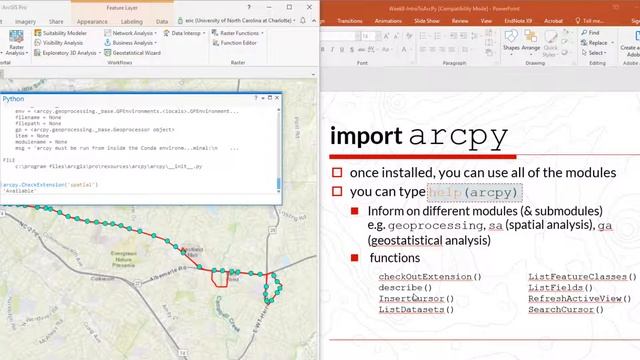Open the Appearance tab
Image resolution: width=640 pixels, height=360 pixels.
click(x=92, y=21)
